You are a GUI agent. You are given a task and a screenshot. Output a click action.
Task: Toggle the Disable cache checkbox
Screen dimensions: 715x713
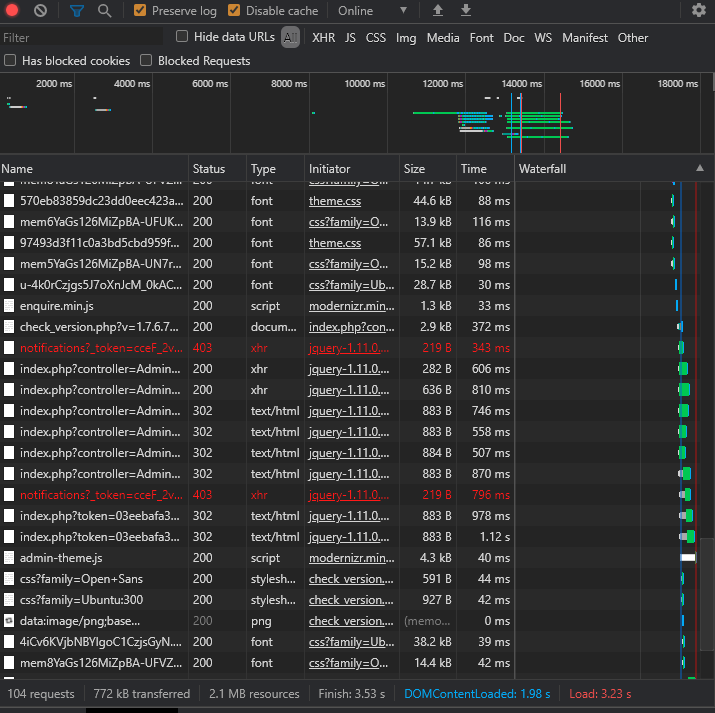pos(234,11)
